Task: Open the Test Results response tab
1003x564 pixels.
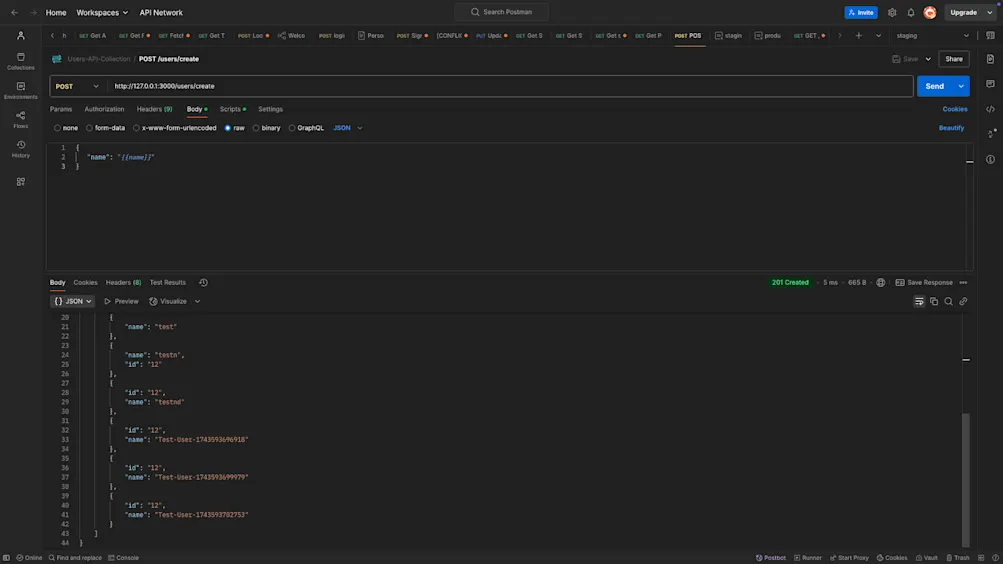Action: click(168, 283)
